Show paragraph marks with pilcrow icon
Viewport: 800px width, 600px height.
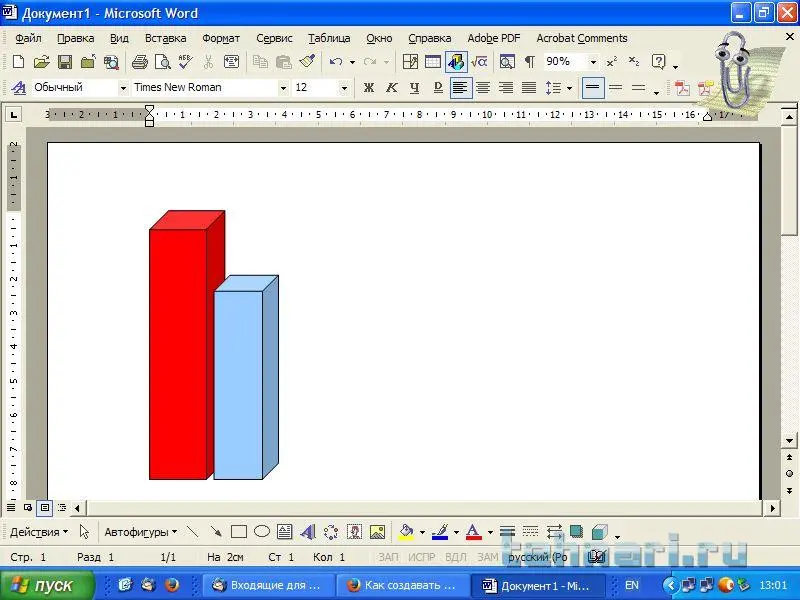coord(530,62)
